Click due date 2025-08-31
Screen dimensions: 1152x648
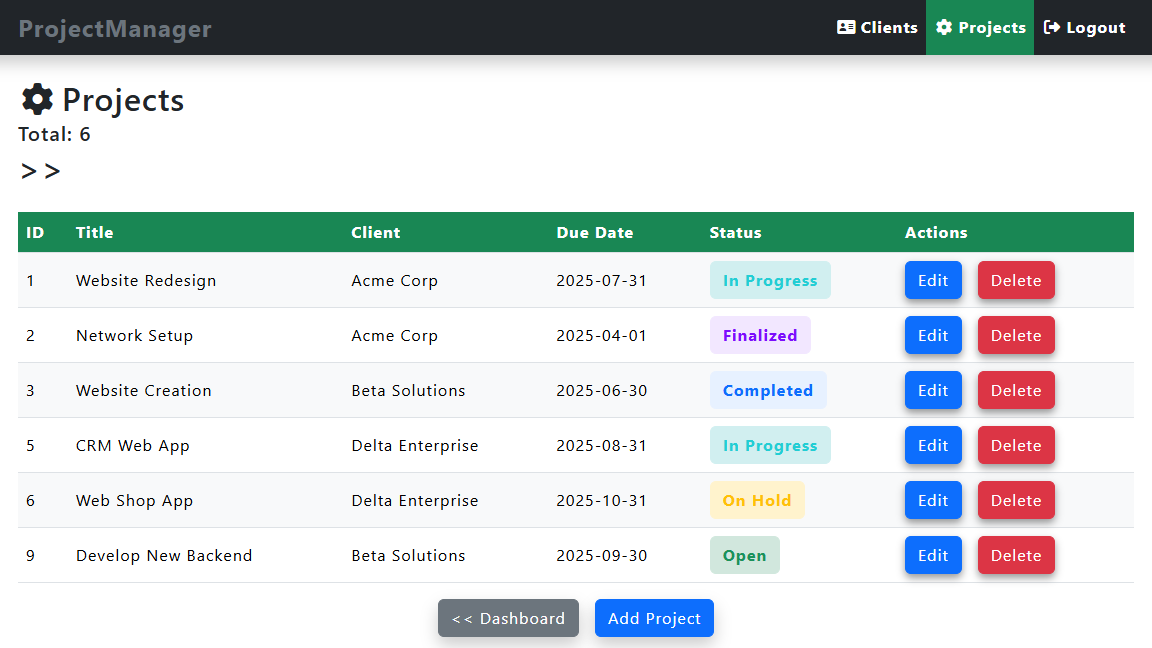(x=602, y=445)
